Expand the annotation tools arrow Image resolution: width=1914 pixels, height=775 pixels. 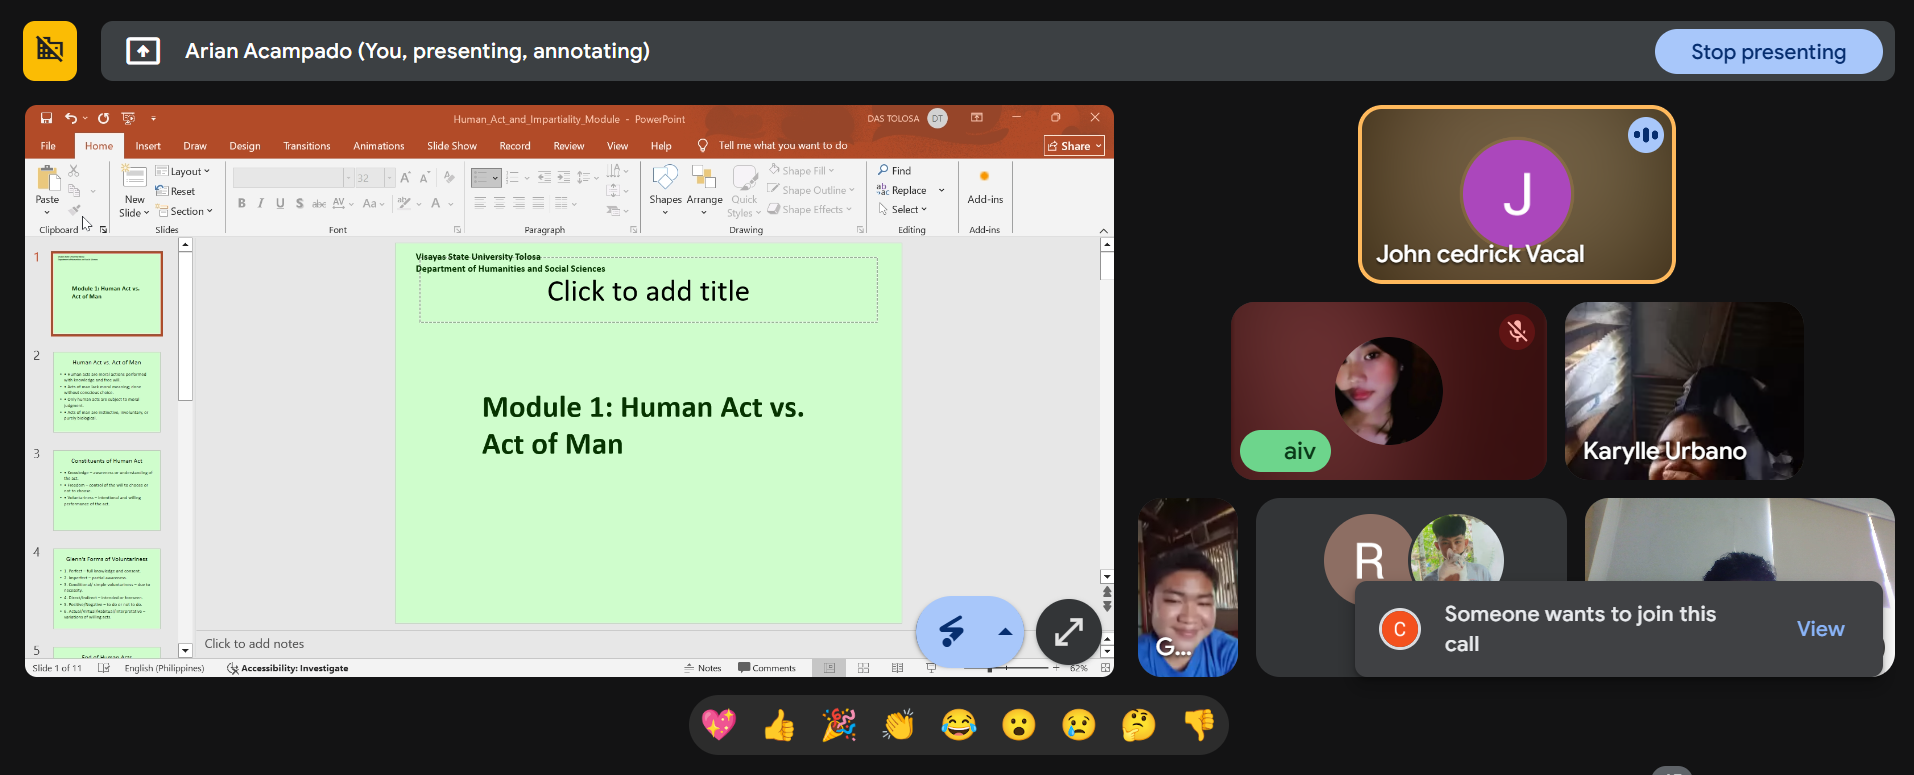1005,631
